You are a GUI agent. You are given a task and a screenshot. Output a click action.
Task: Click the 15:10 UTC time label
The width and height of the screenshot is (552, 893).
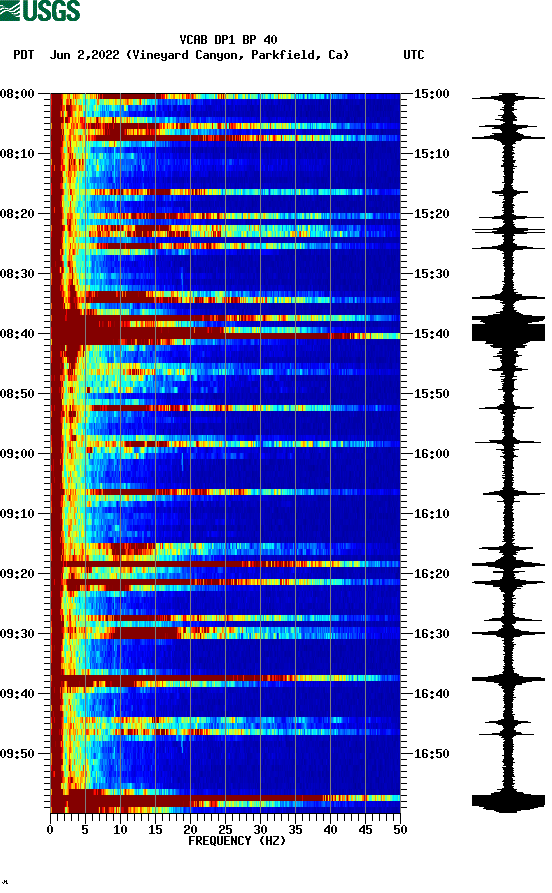[431, 154]
